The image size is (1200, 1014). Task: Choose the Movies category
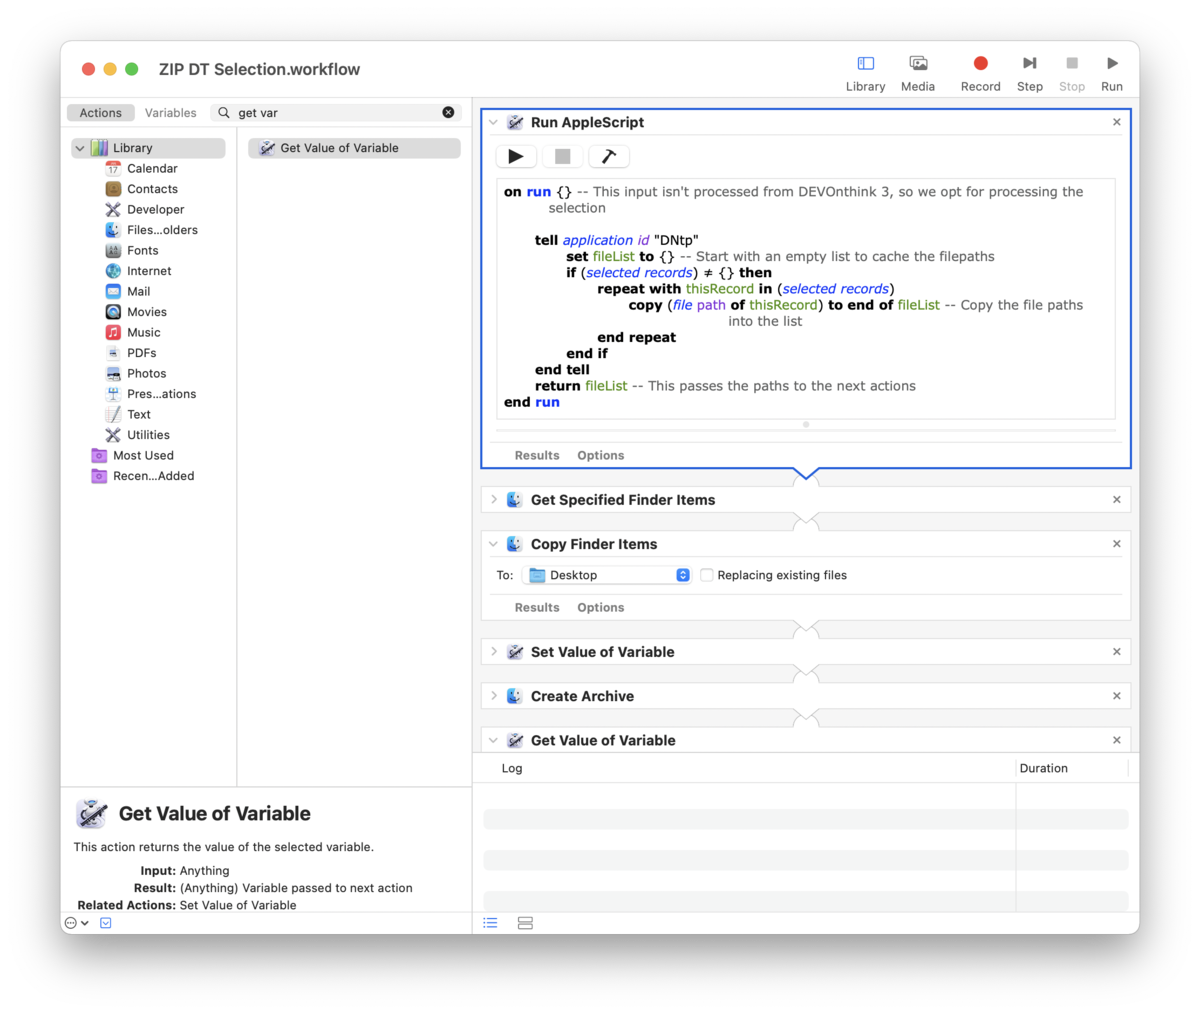click(x=146, y=312)
